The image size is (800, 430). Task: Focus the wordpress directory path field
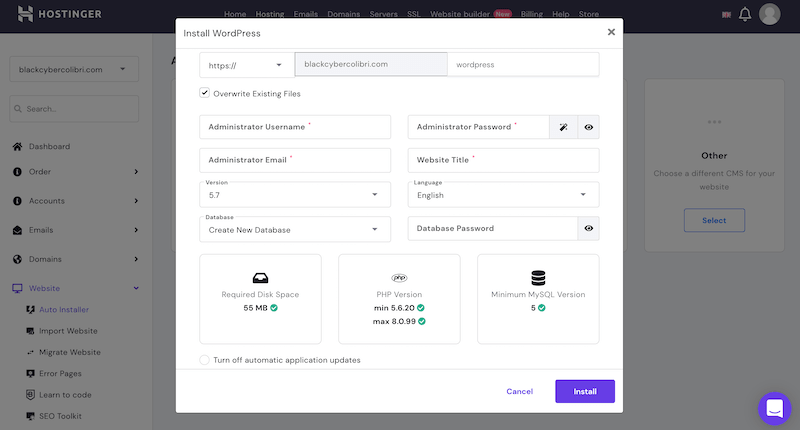tap(523, 65)
